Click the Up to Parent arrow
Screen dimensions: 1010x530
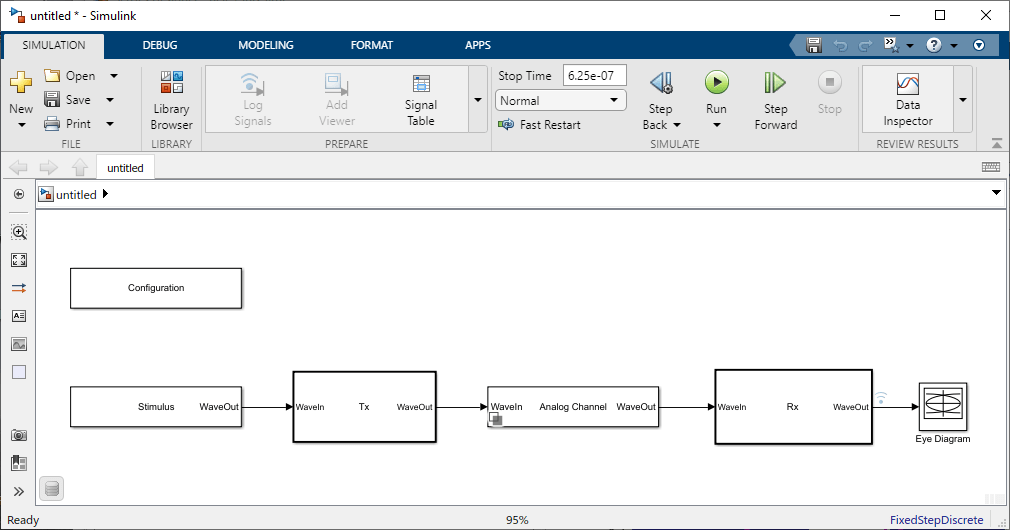80,167
